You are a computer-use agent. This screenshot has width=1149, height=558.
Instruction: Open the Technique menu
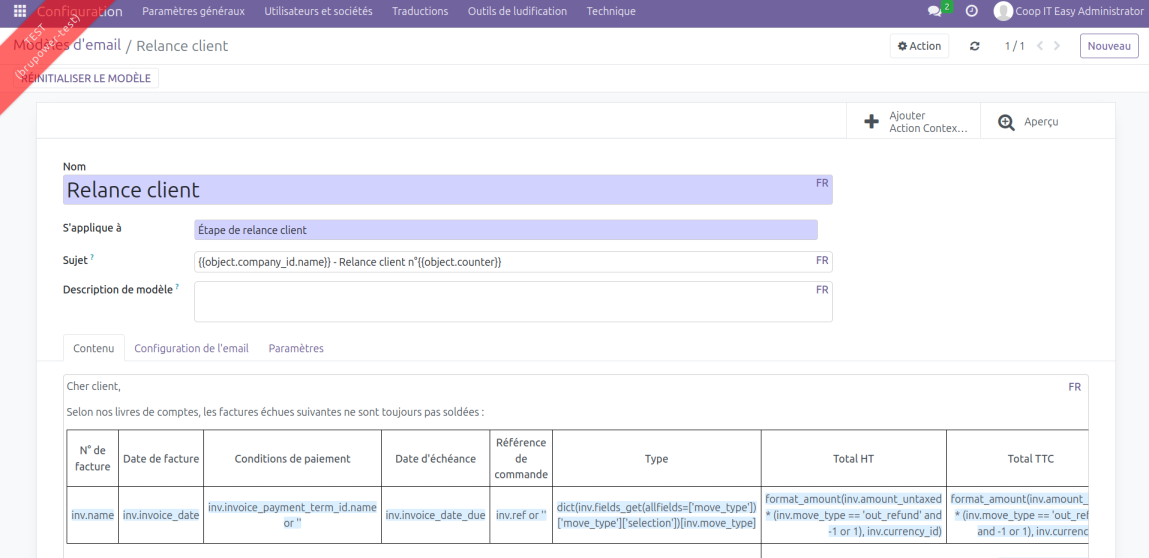tap(611, 11)
